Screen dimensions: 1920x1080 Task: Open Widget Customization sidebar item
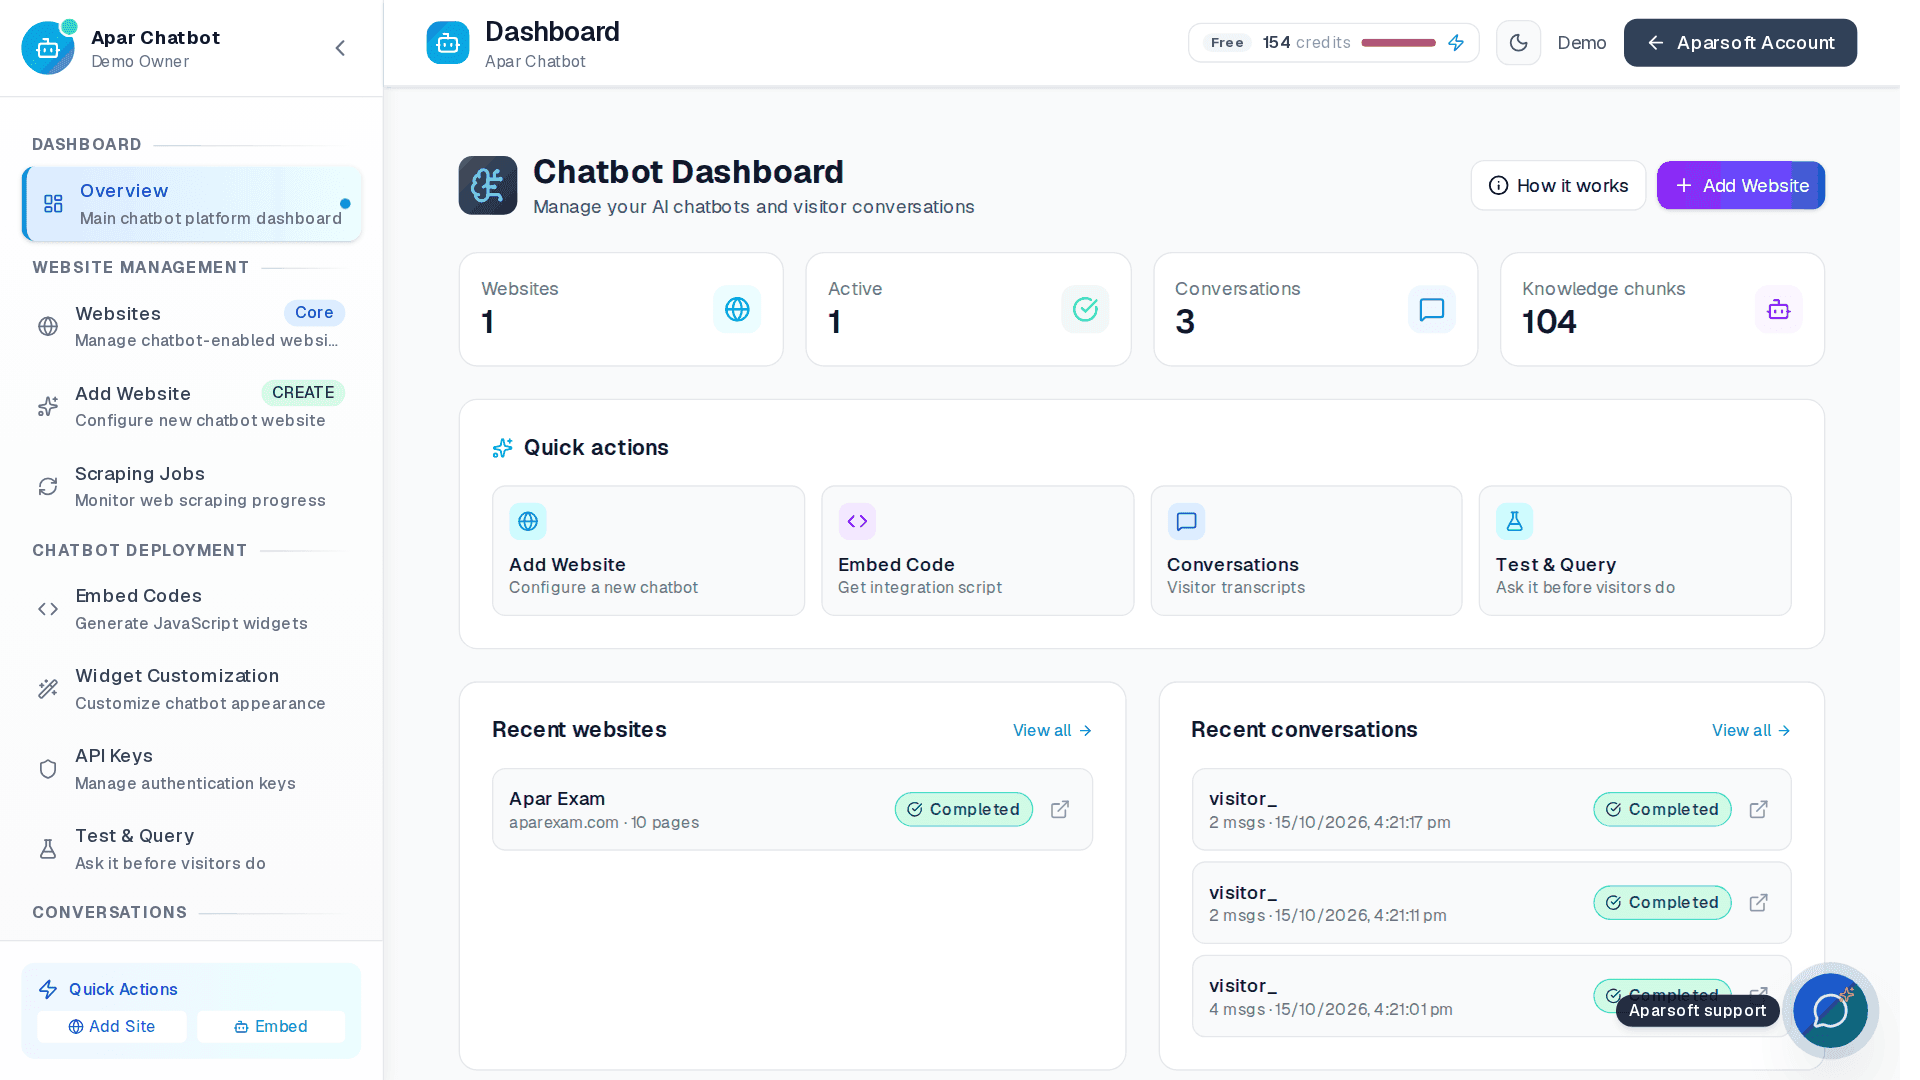192,689
